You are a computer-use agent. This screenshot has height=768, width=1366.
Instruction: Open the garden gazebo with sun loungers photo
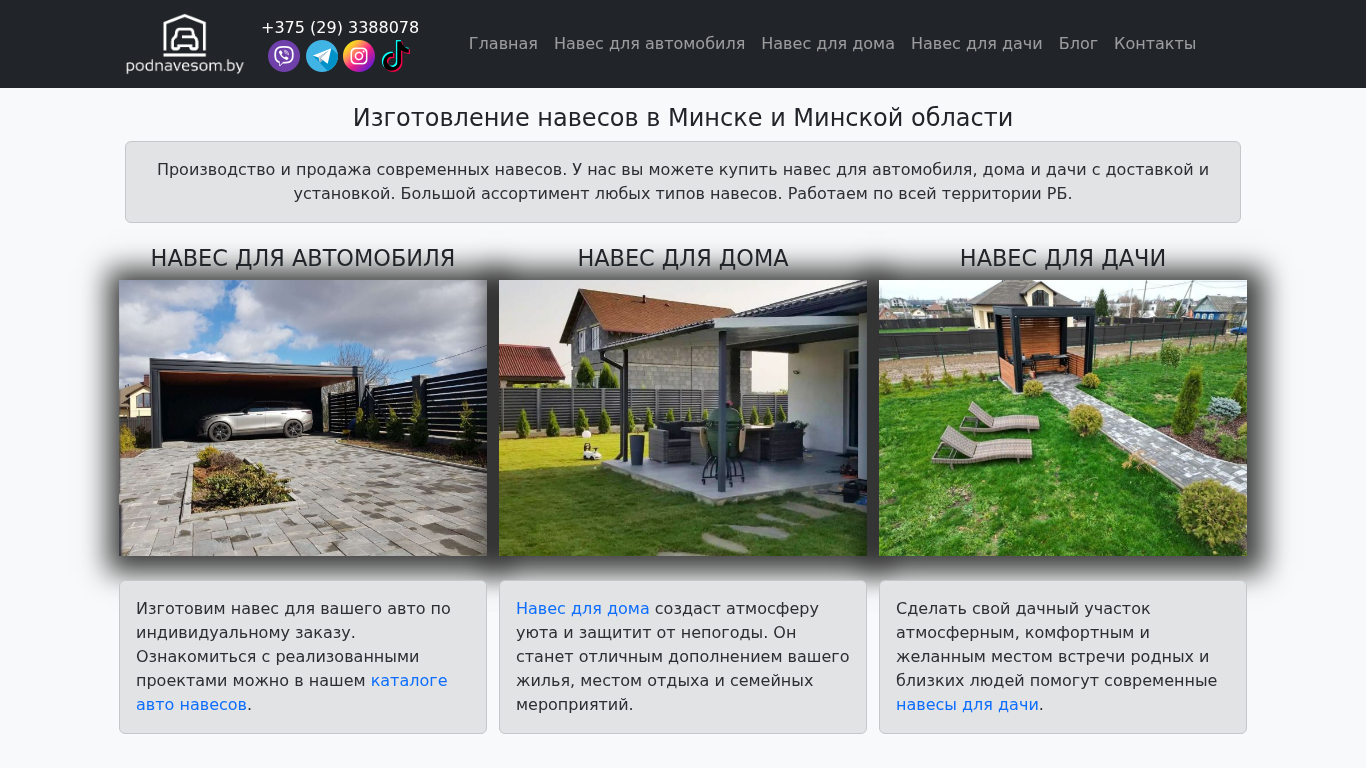[x=1063, y=418]
